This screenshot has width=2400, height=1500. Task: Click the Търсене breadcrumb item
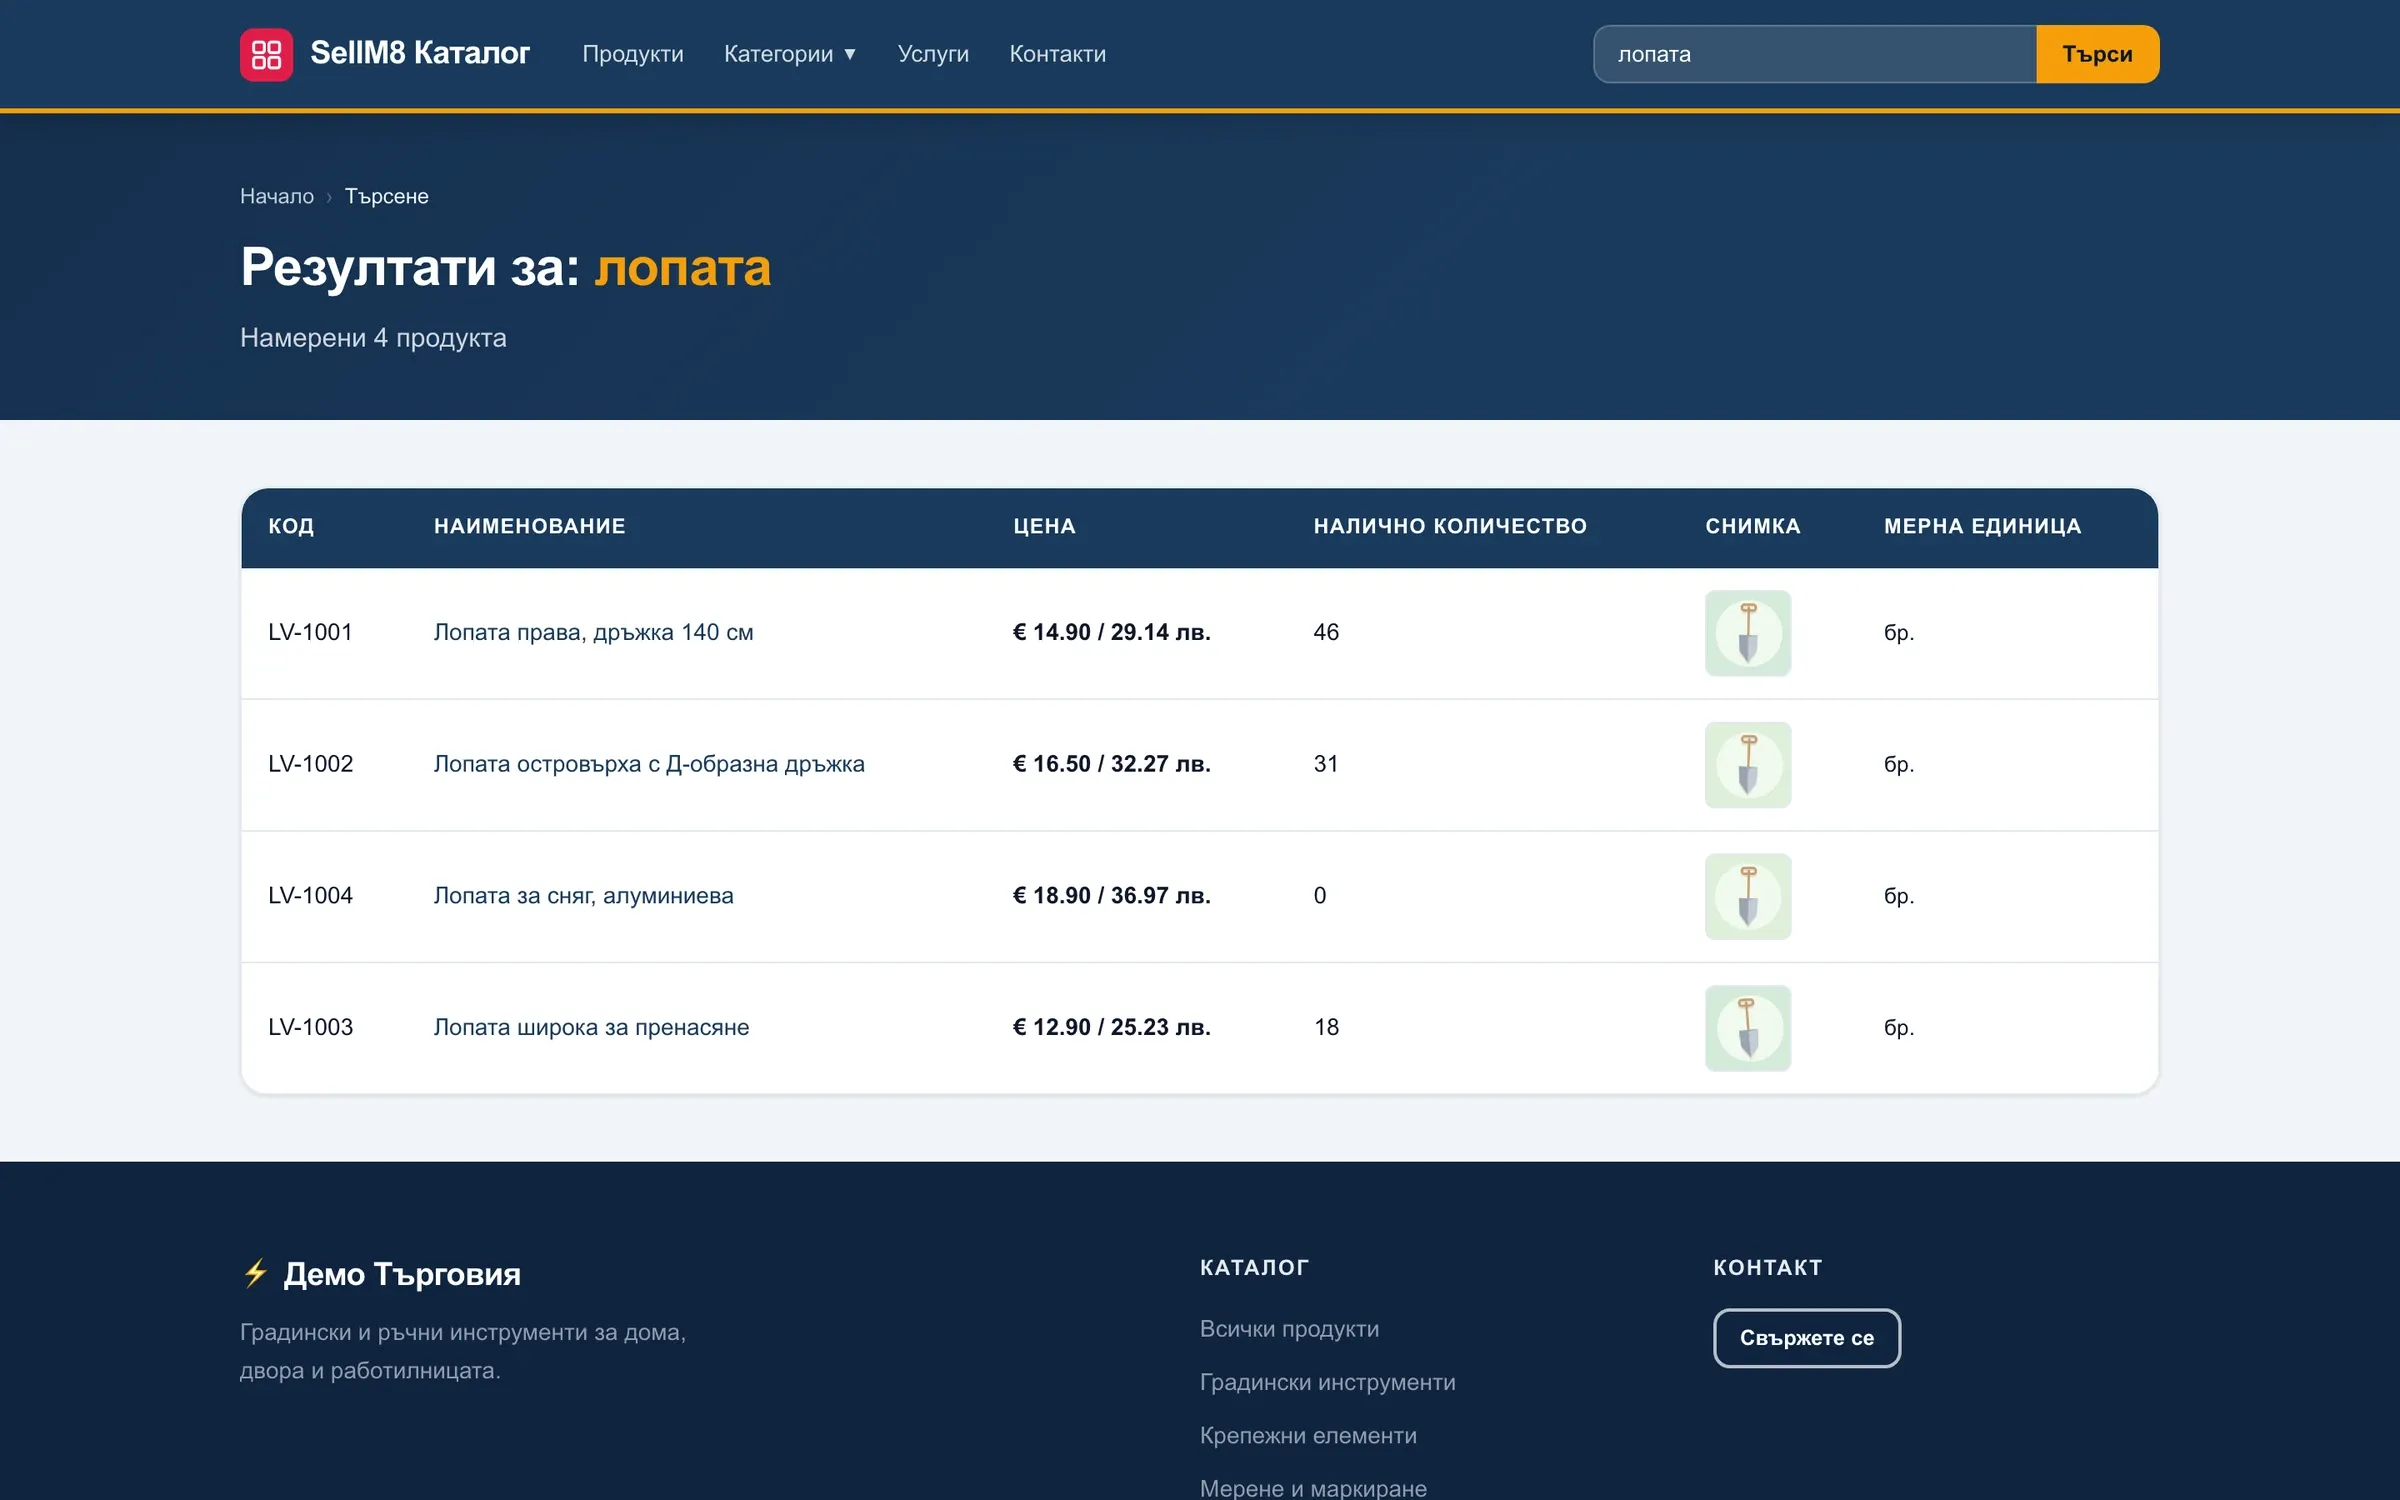[x=387, y=196]
